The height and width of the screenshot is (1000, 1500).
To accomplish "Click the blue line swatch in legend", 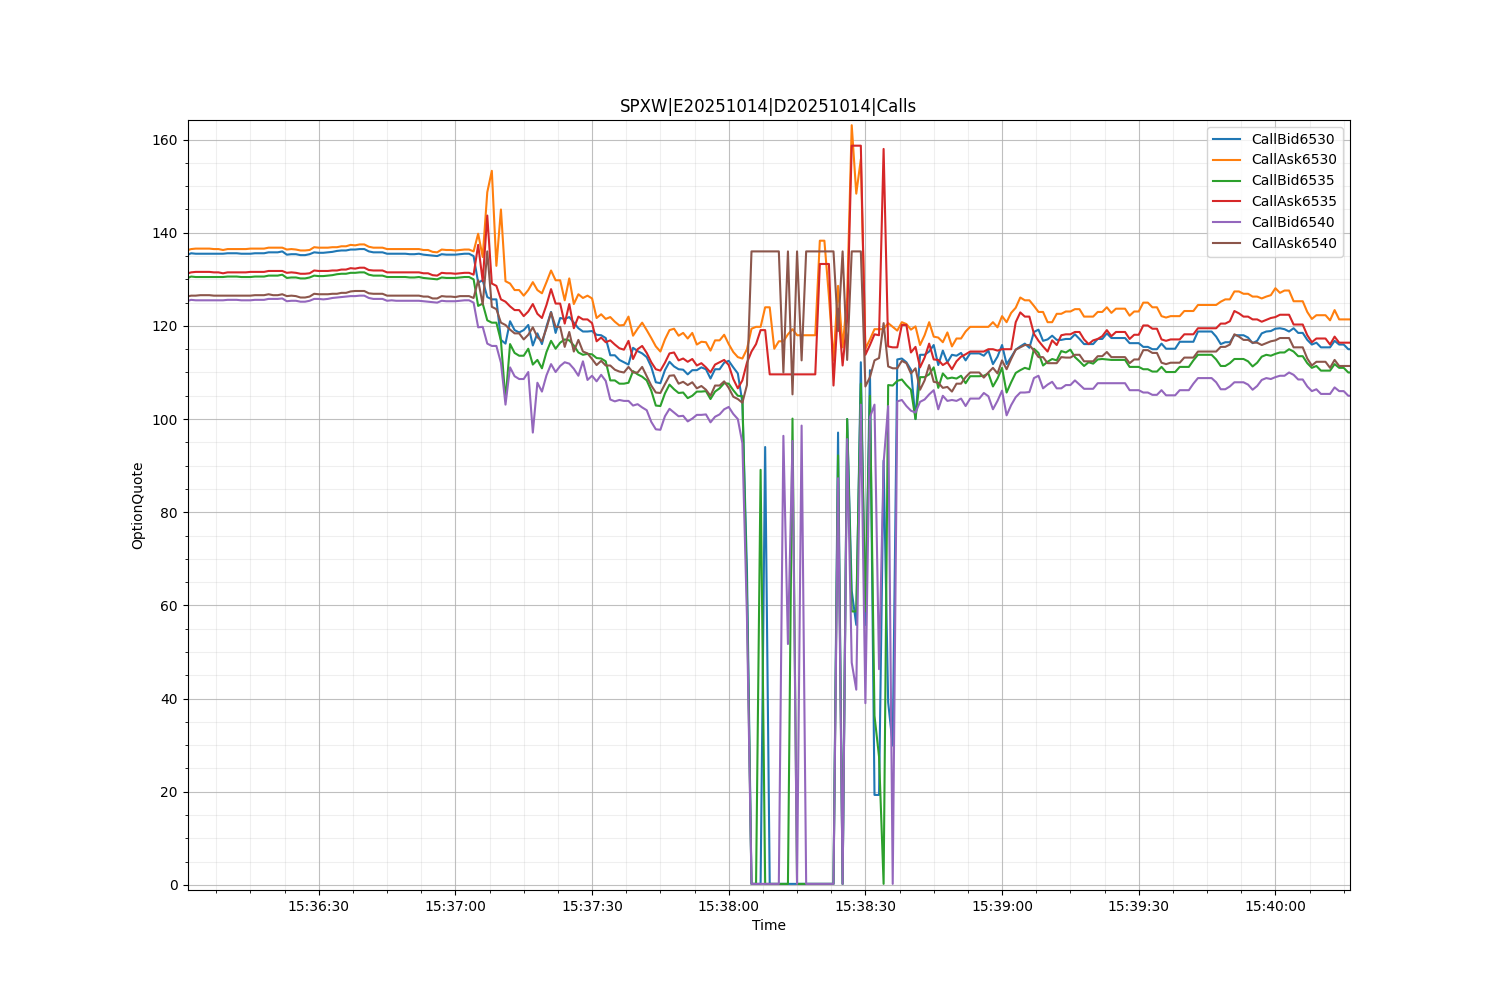I will click(1227, 139).
